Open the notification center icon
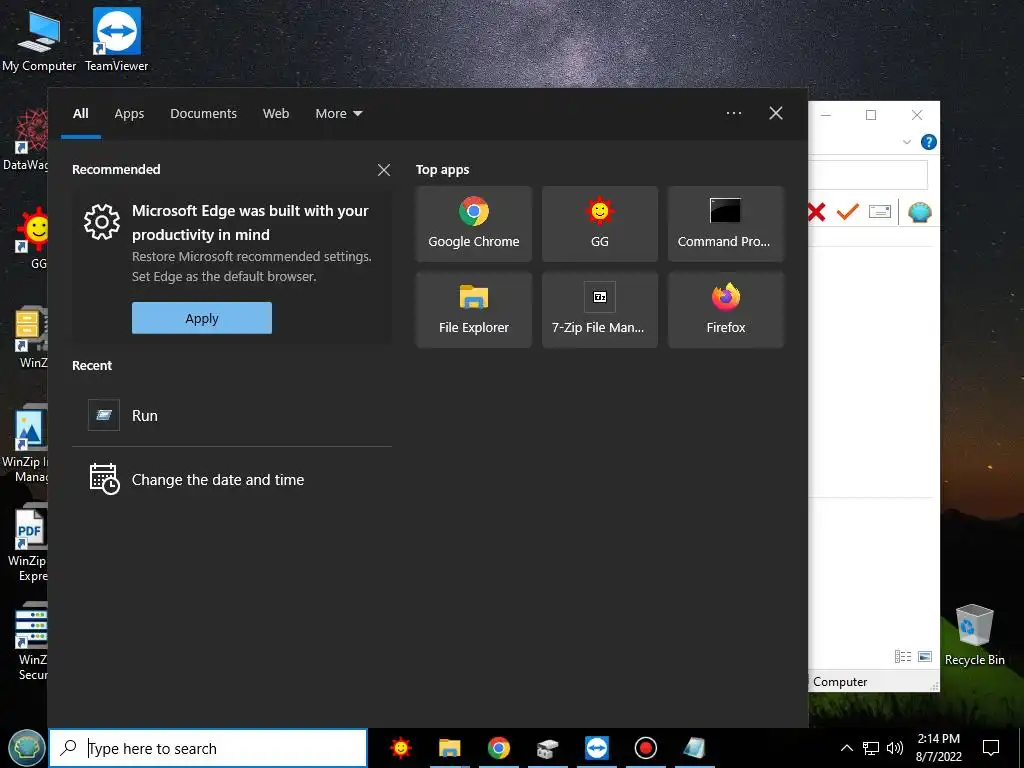This screenshot has width=1024, height=768. (991, 748)
